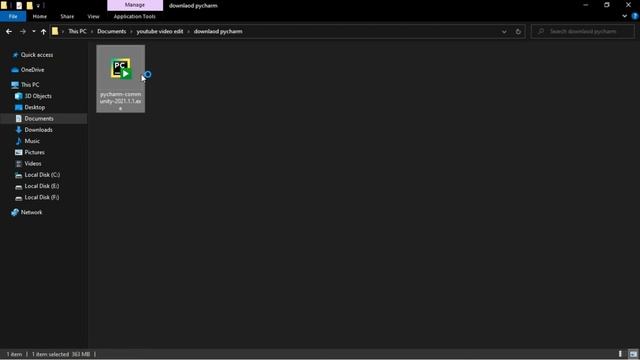640x360 pixels.
Task: Open chevron after Documents breadcrumb
Action: (x=131, y=31)
